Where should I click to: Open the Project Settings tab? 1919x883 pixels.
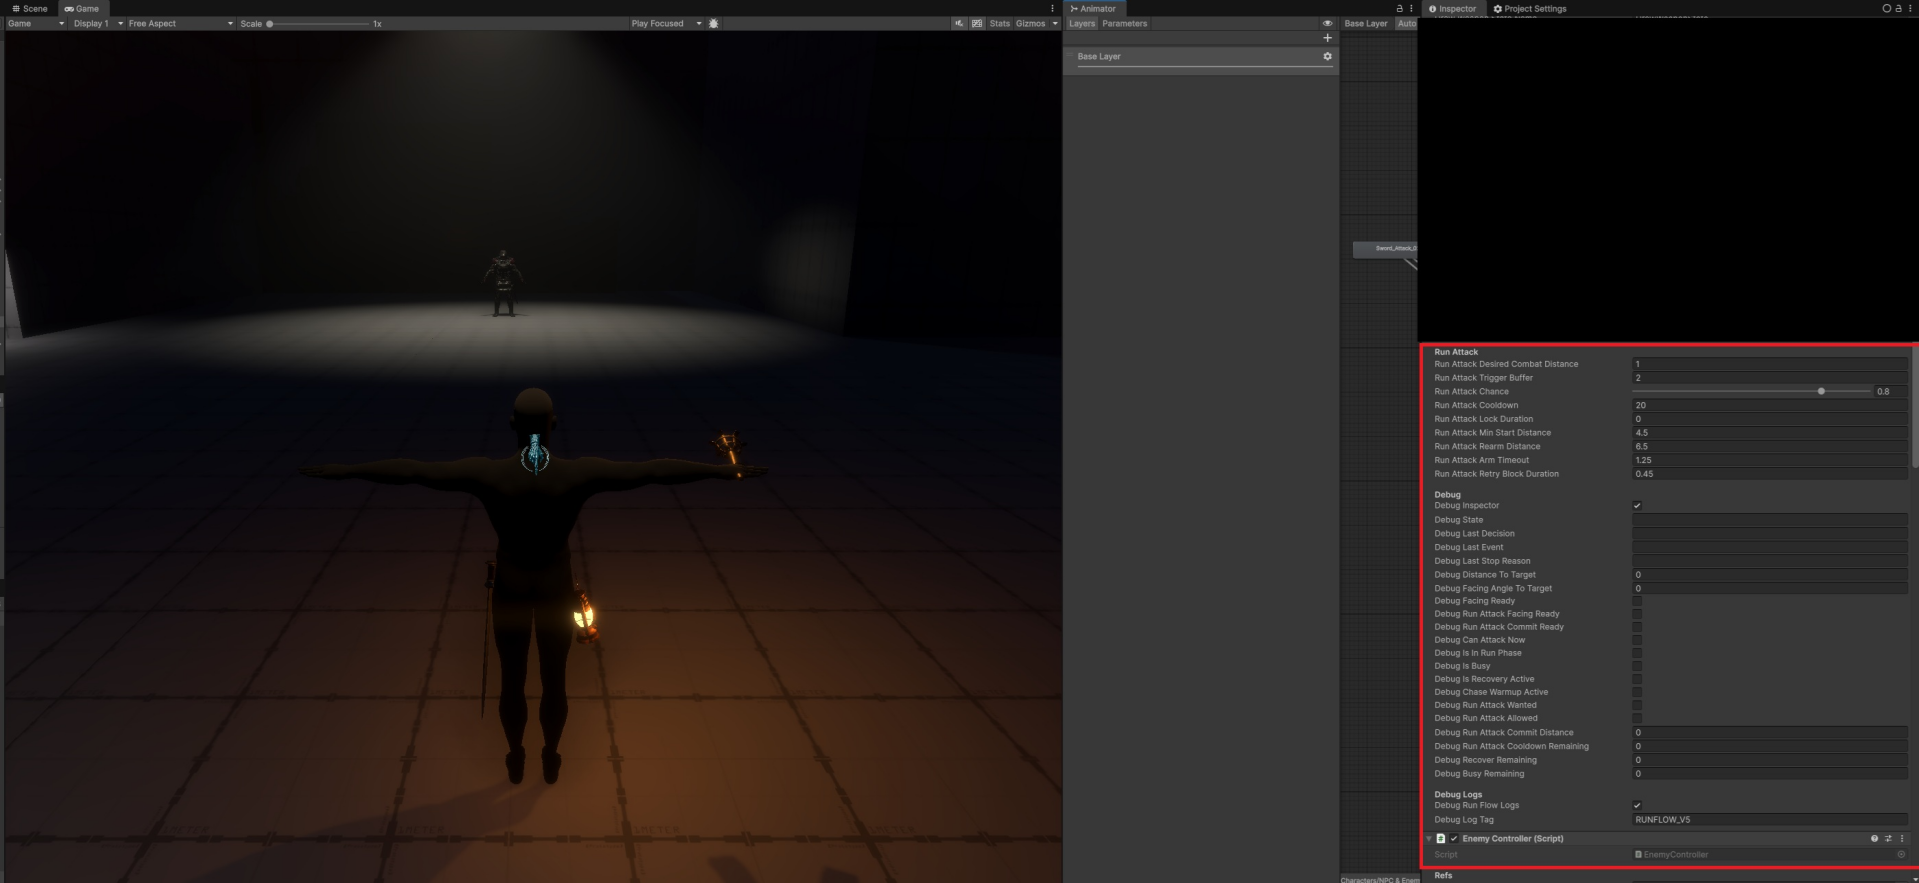tap(1530, 8)
